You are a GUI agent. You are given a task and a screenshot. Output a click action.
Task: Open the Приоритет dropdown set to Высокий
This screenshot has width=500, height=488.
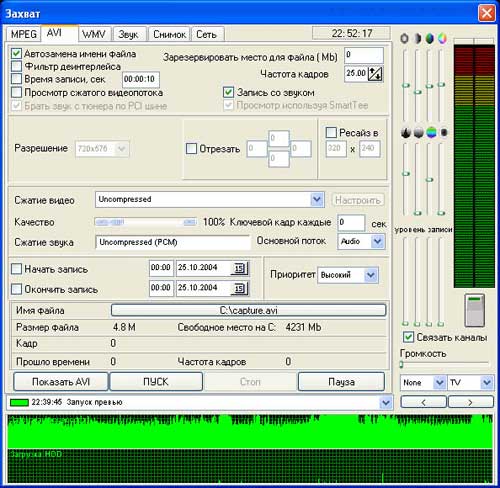pos(371,275)
